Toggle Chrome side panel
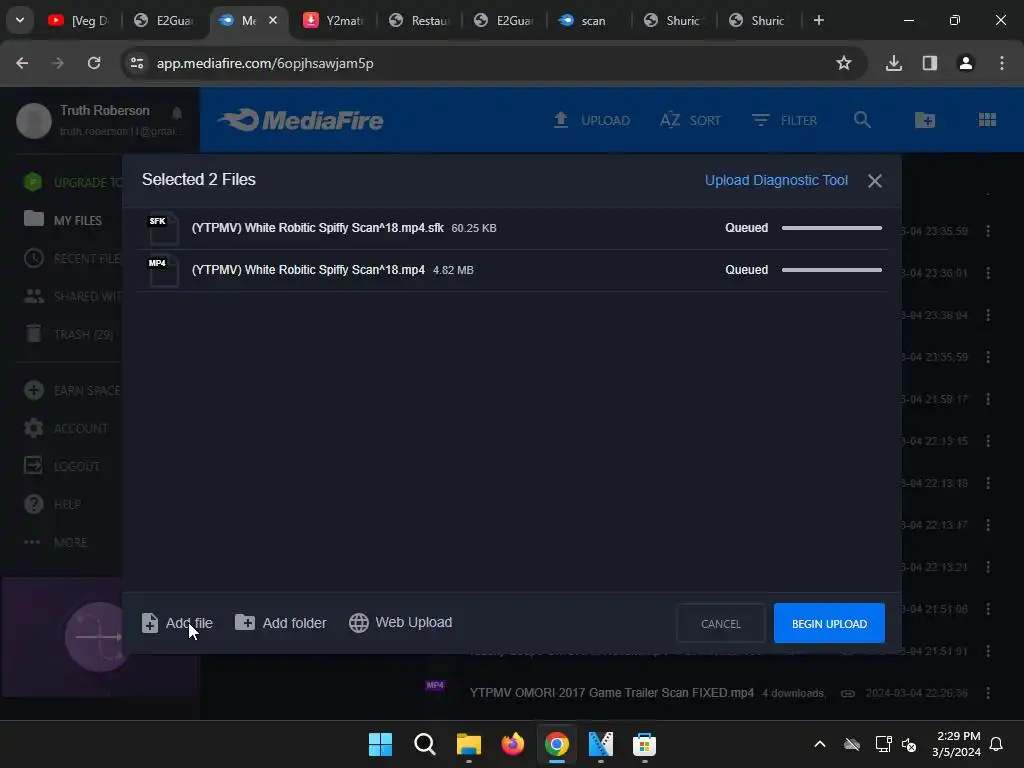Image resolution: width=1024 pixels, height=768 pixels. click(x=929, y=63)
